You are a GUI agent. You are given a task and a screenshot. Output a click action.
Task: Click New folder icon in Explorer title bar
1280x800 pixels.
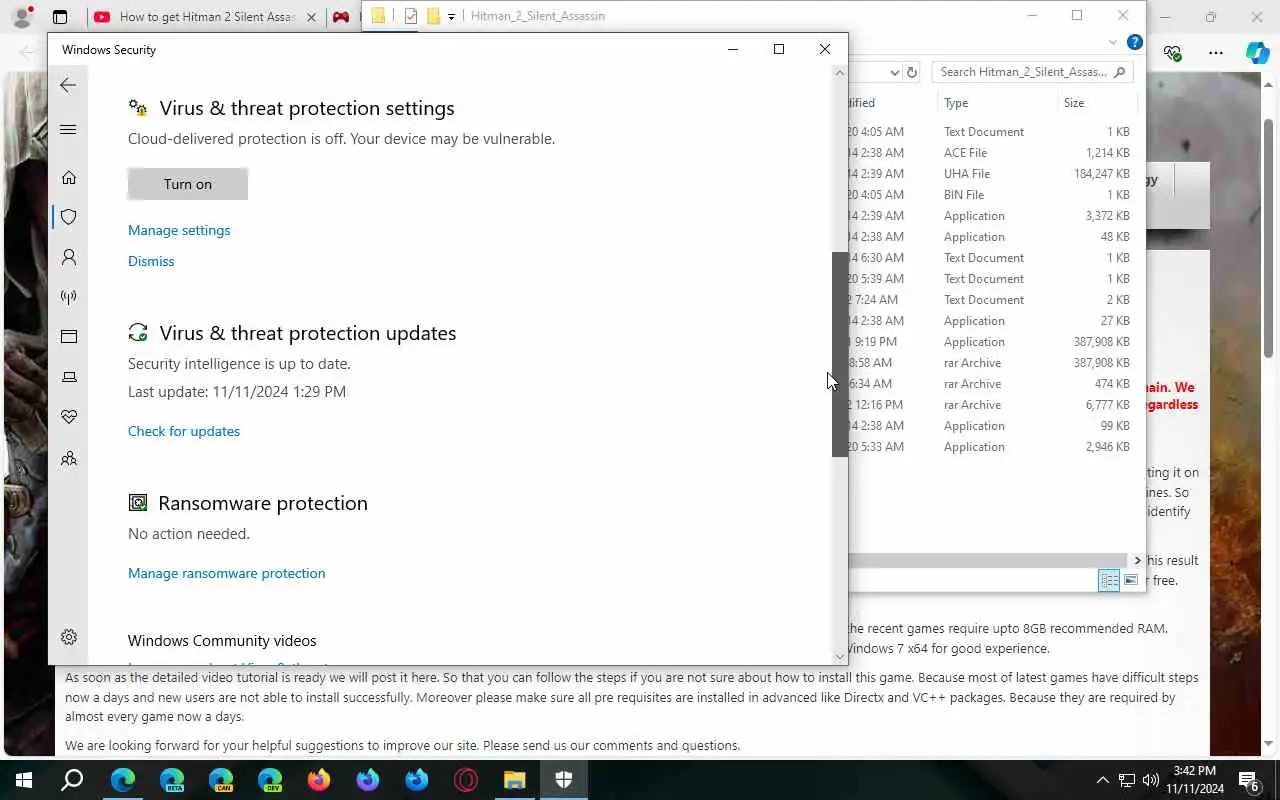pyautogui.click(x=433, y=16)
